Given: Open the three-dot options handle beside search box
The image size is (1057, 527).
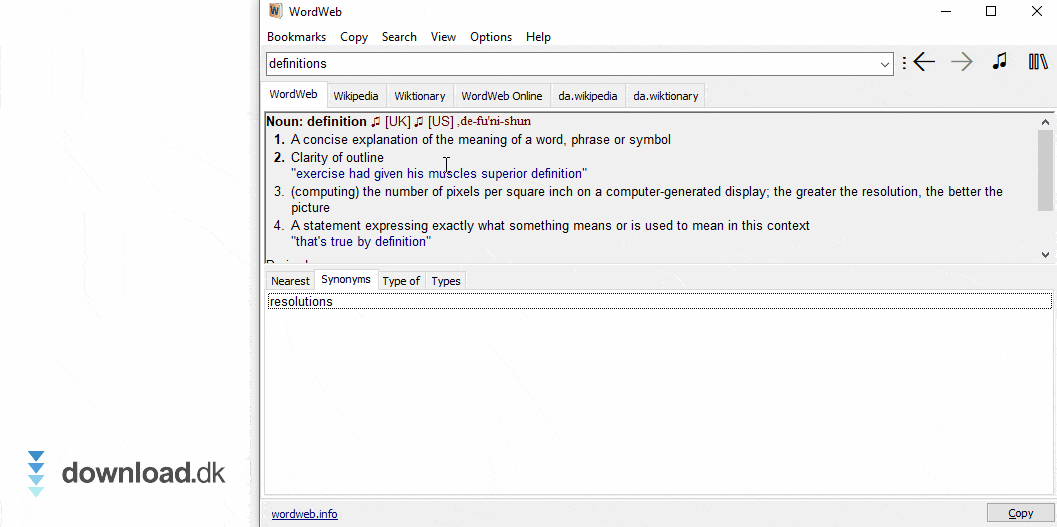Looking at the screenshot, I should pyautogui.click(x=904, y=63).
